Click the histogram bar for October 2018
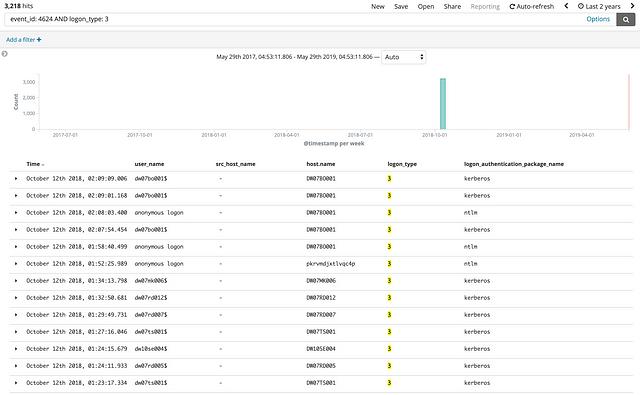The height and width of the screenshot is (395, 640). [443, 104]
